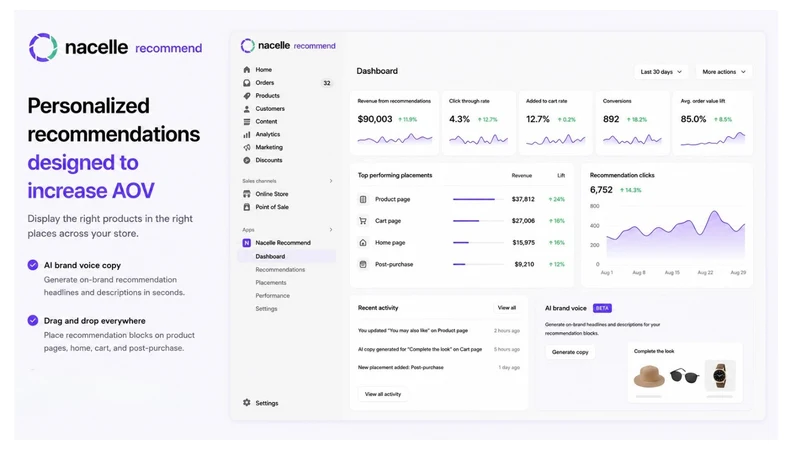800x450 pixels.
Task: Click the Point of Sale bag icon
Action: (x=247, y=207)
